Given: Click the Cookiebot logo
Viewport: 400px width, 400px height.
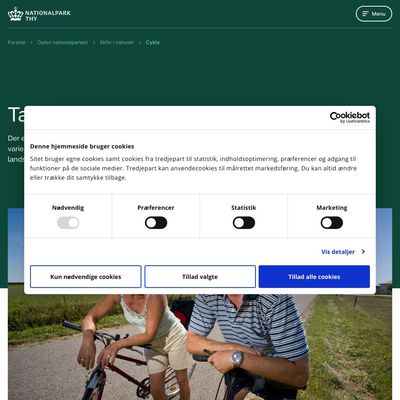Looking at the screenshot, I should 350,117.
